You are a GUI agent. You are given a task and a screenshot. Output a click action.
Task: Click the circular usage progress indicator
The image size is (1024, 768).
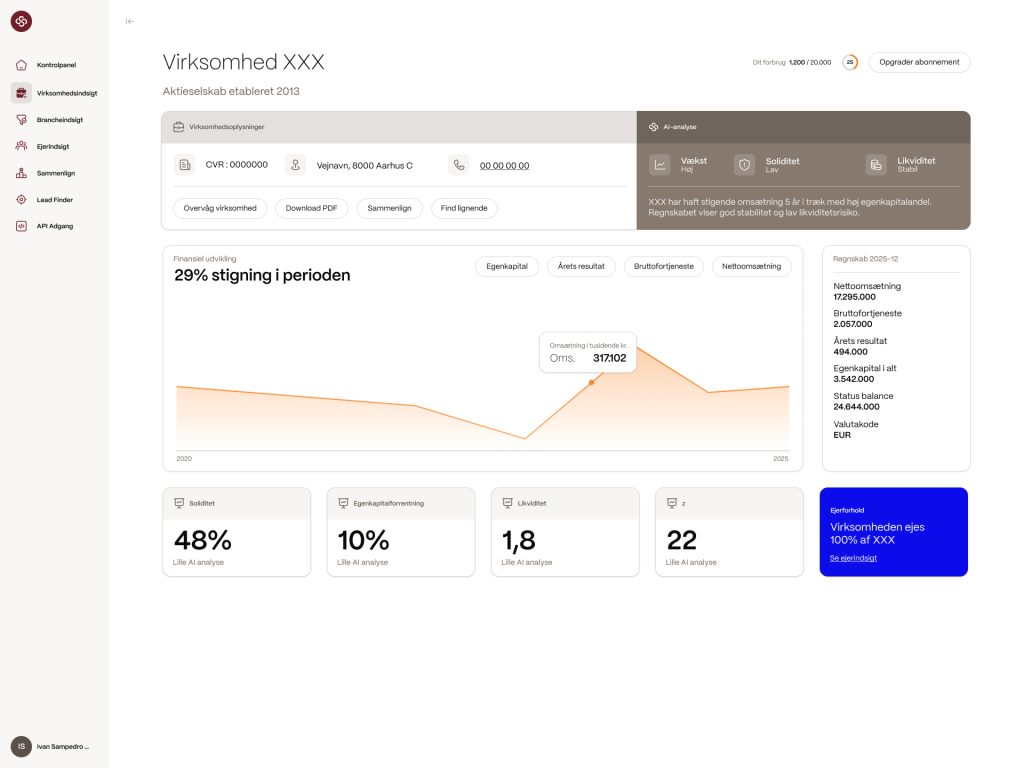850,62
